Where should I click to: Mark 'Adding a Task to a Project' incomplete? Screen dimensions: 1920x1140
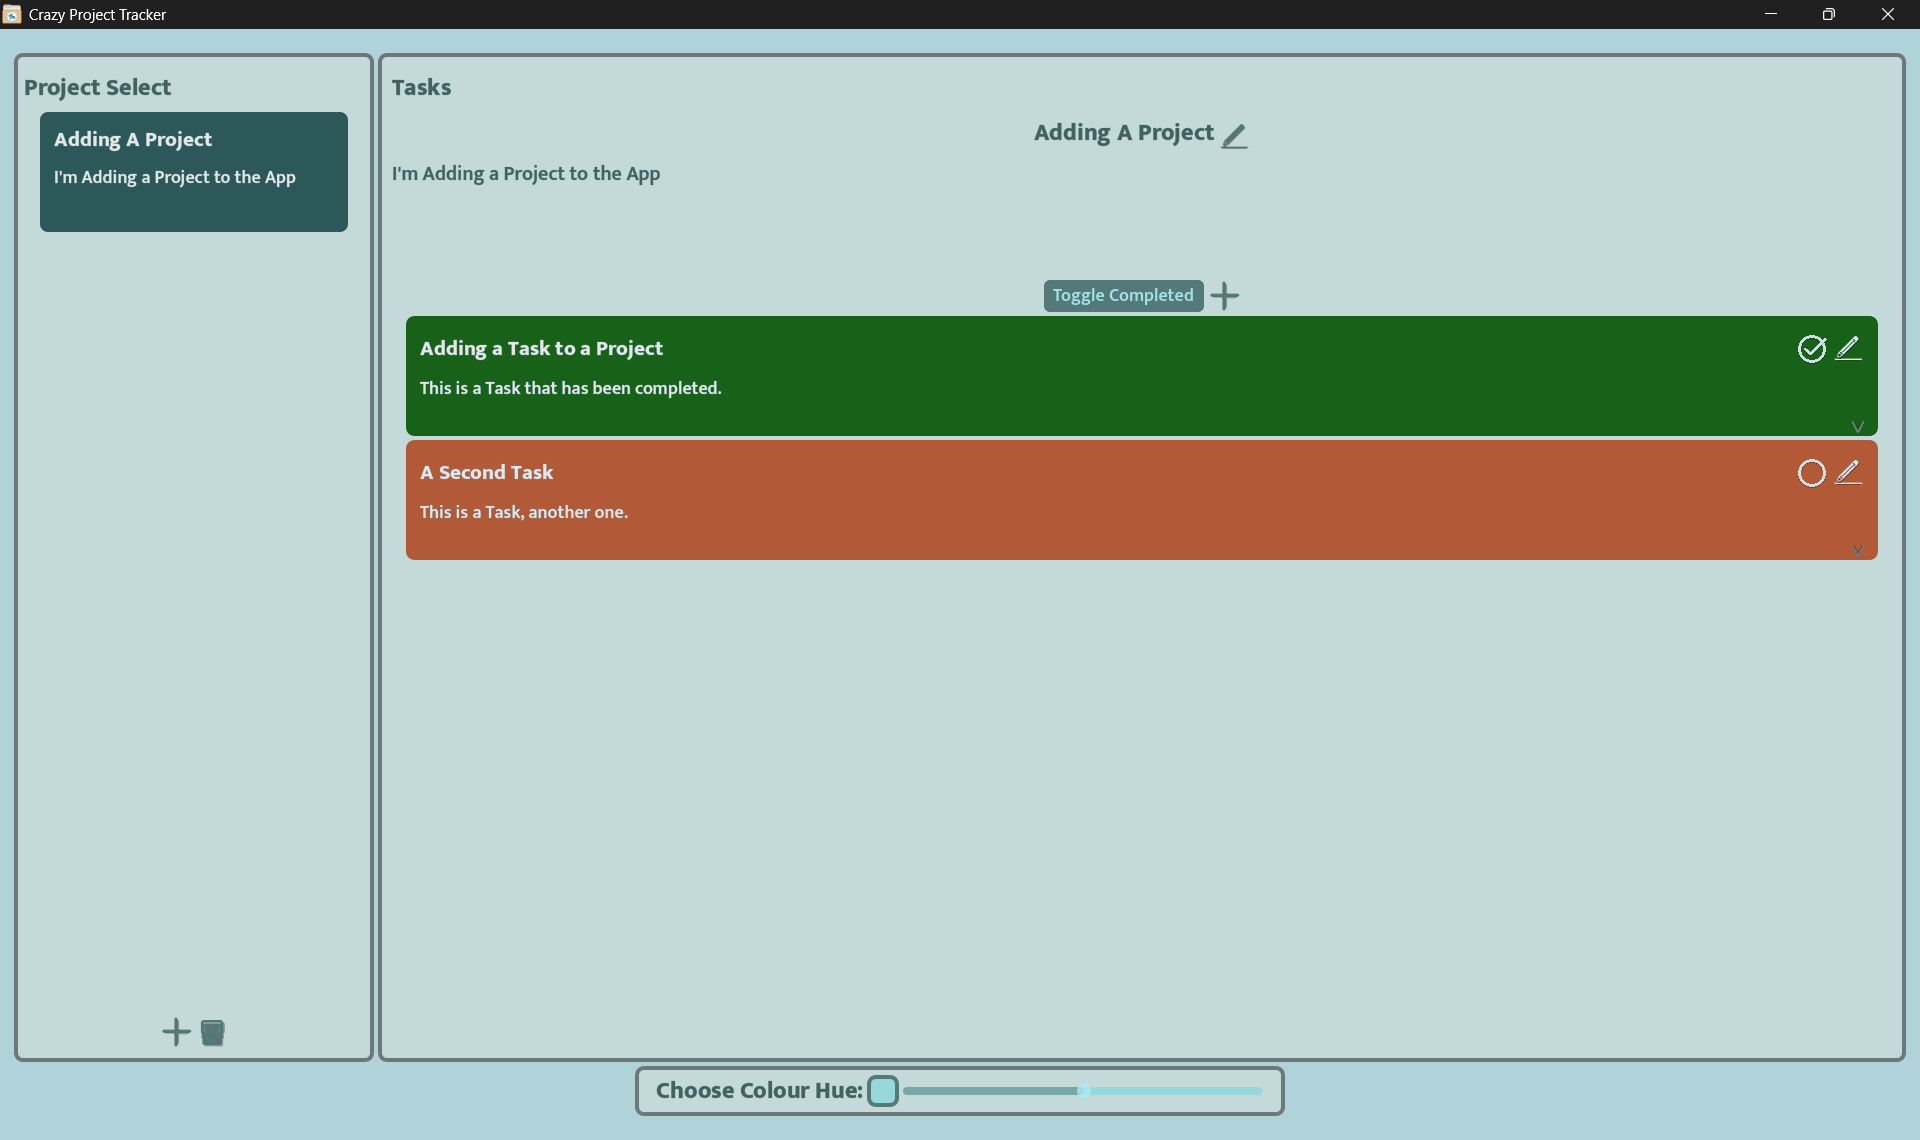point(1811,348)
